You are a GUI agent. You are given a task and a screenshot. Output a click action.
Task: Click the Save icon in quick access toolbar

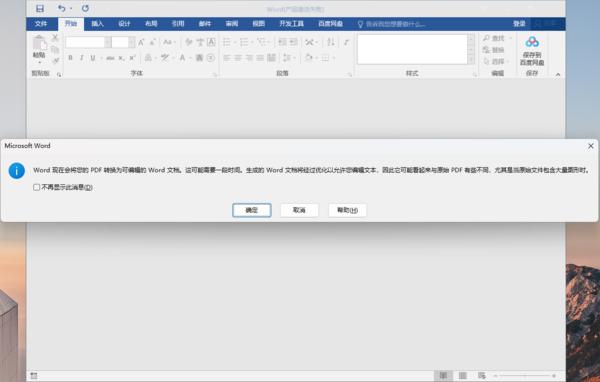coord(40,8)
